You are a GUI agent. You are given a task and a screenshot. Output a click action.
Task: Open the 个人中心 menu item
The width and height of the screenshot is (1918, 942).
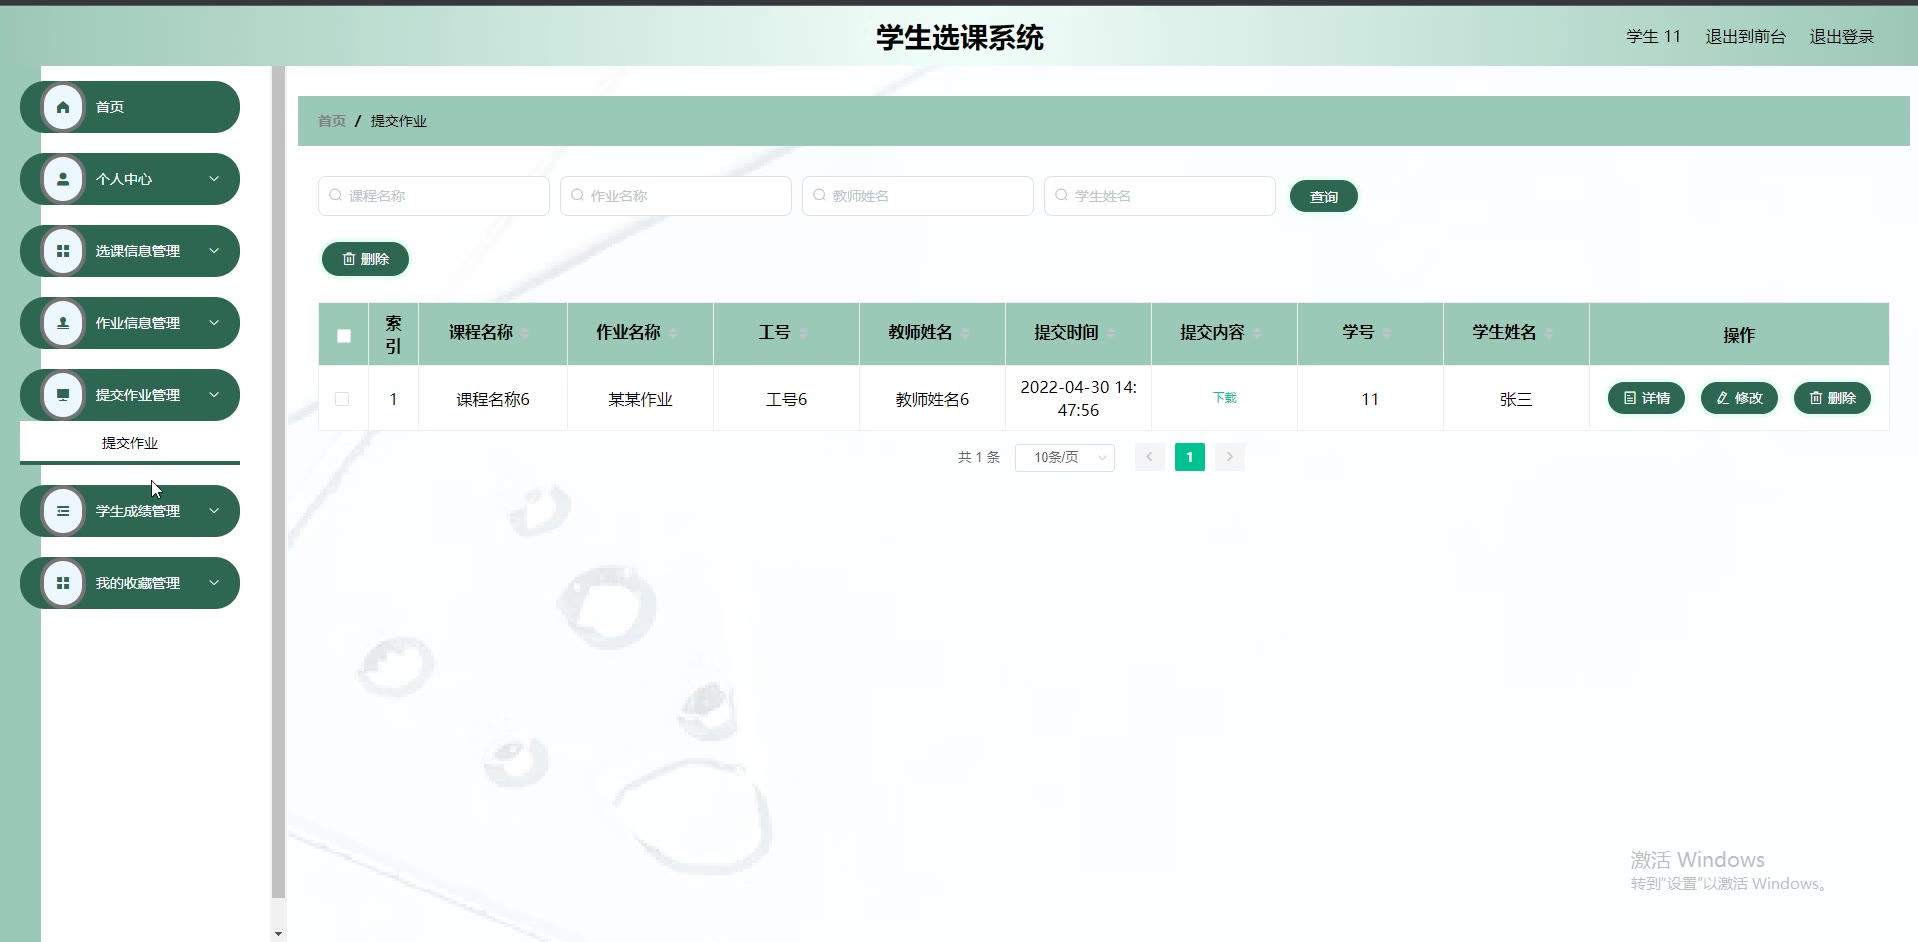[x=130, y=179]
